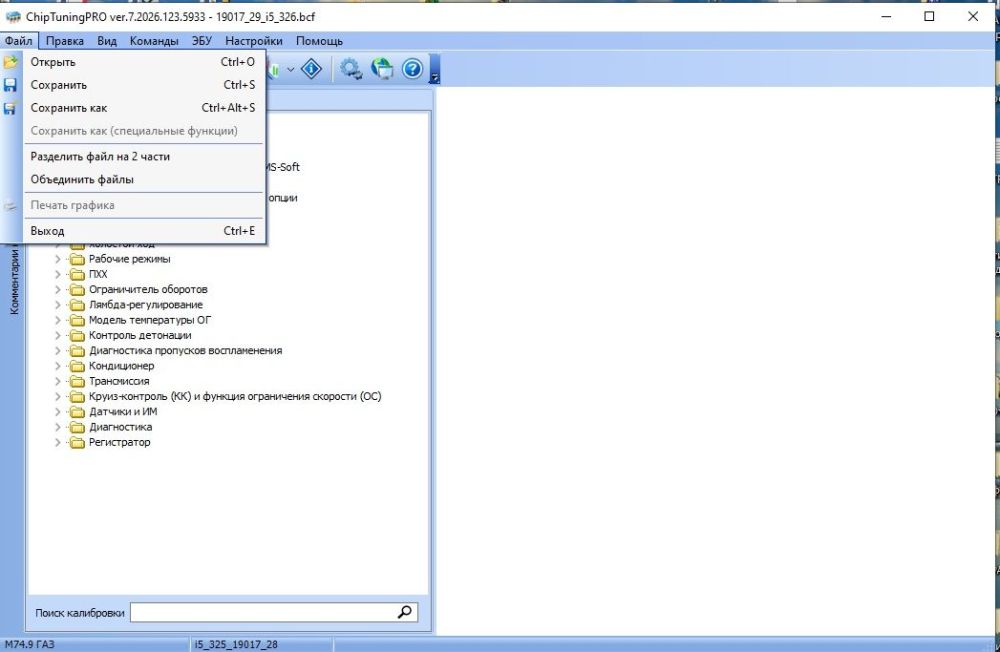1000x652 pixels.
Task: Select the Круиз-контроль (КК) tree row
Action: tap(235, 397)
